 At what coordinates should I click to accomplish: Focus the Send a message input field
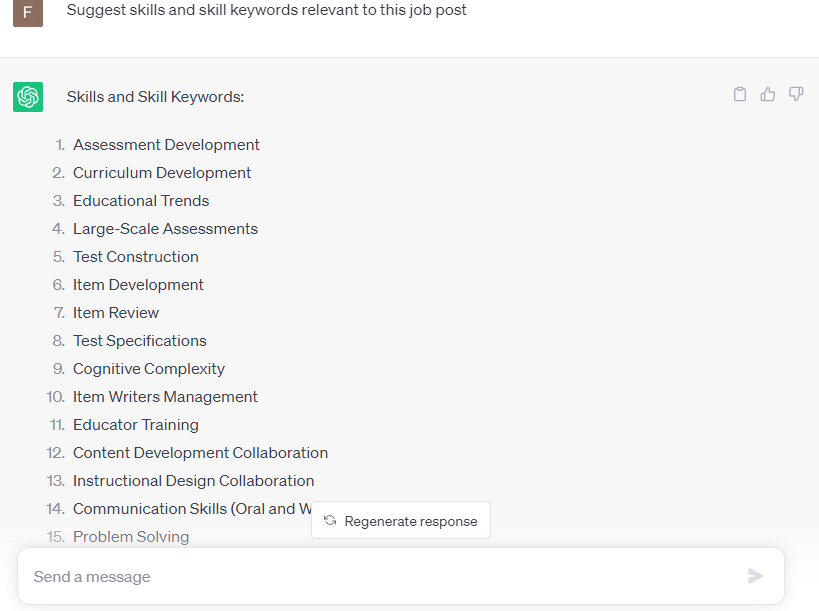pyautogui.click(x=380, y=577)
